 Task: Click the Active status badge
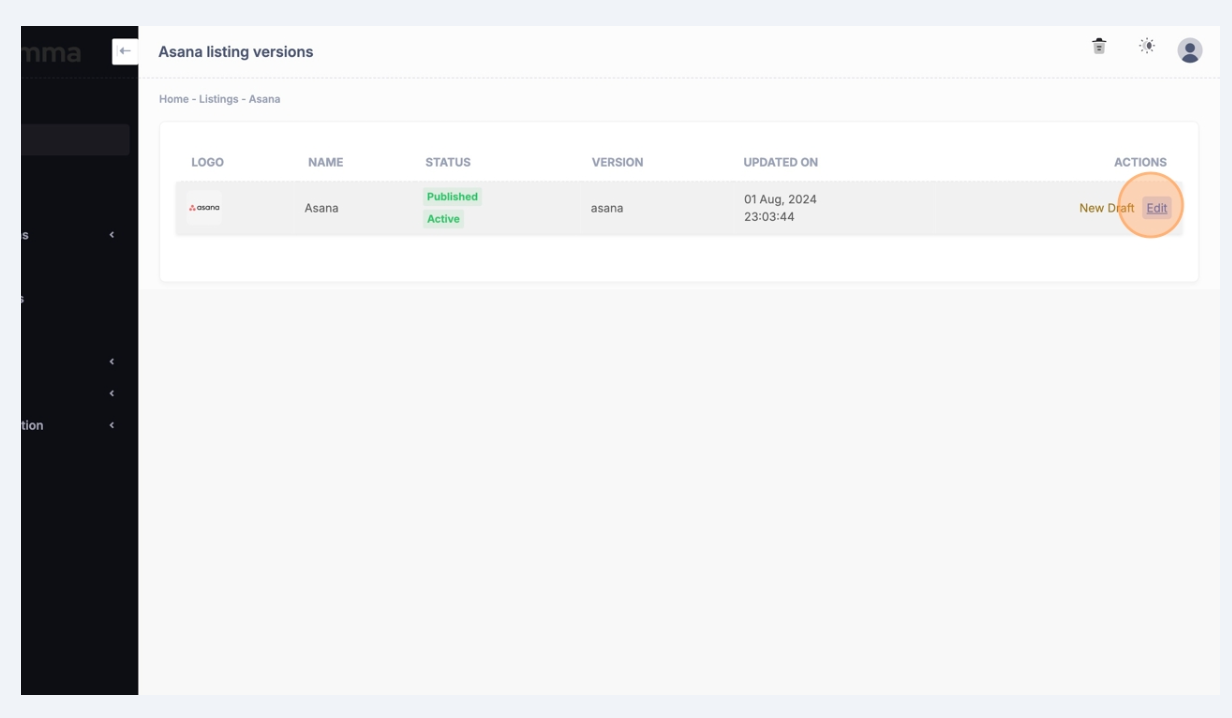pos(443,219)
